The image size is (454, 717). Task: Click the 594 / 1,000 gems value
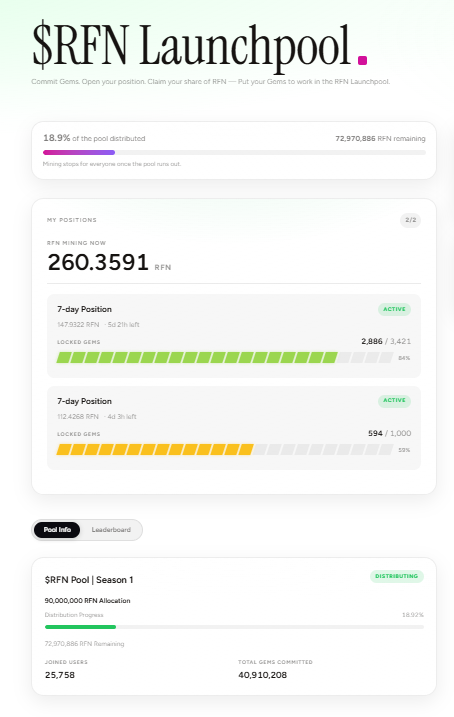tap(390, 433)
